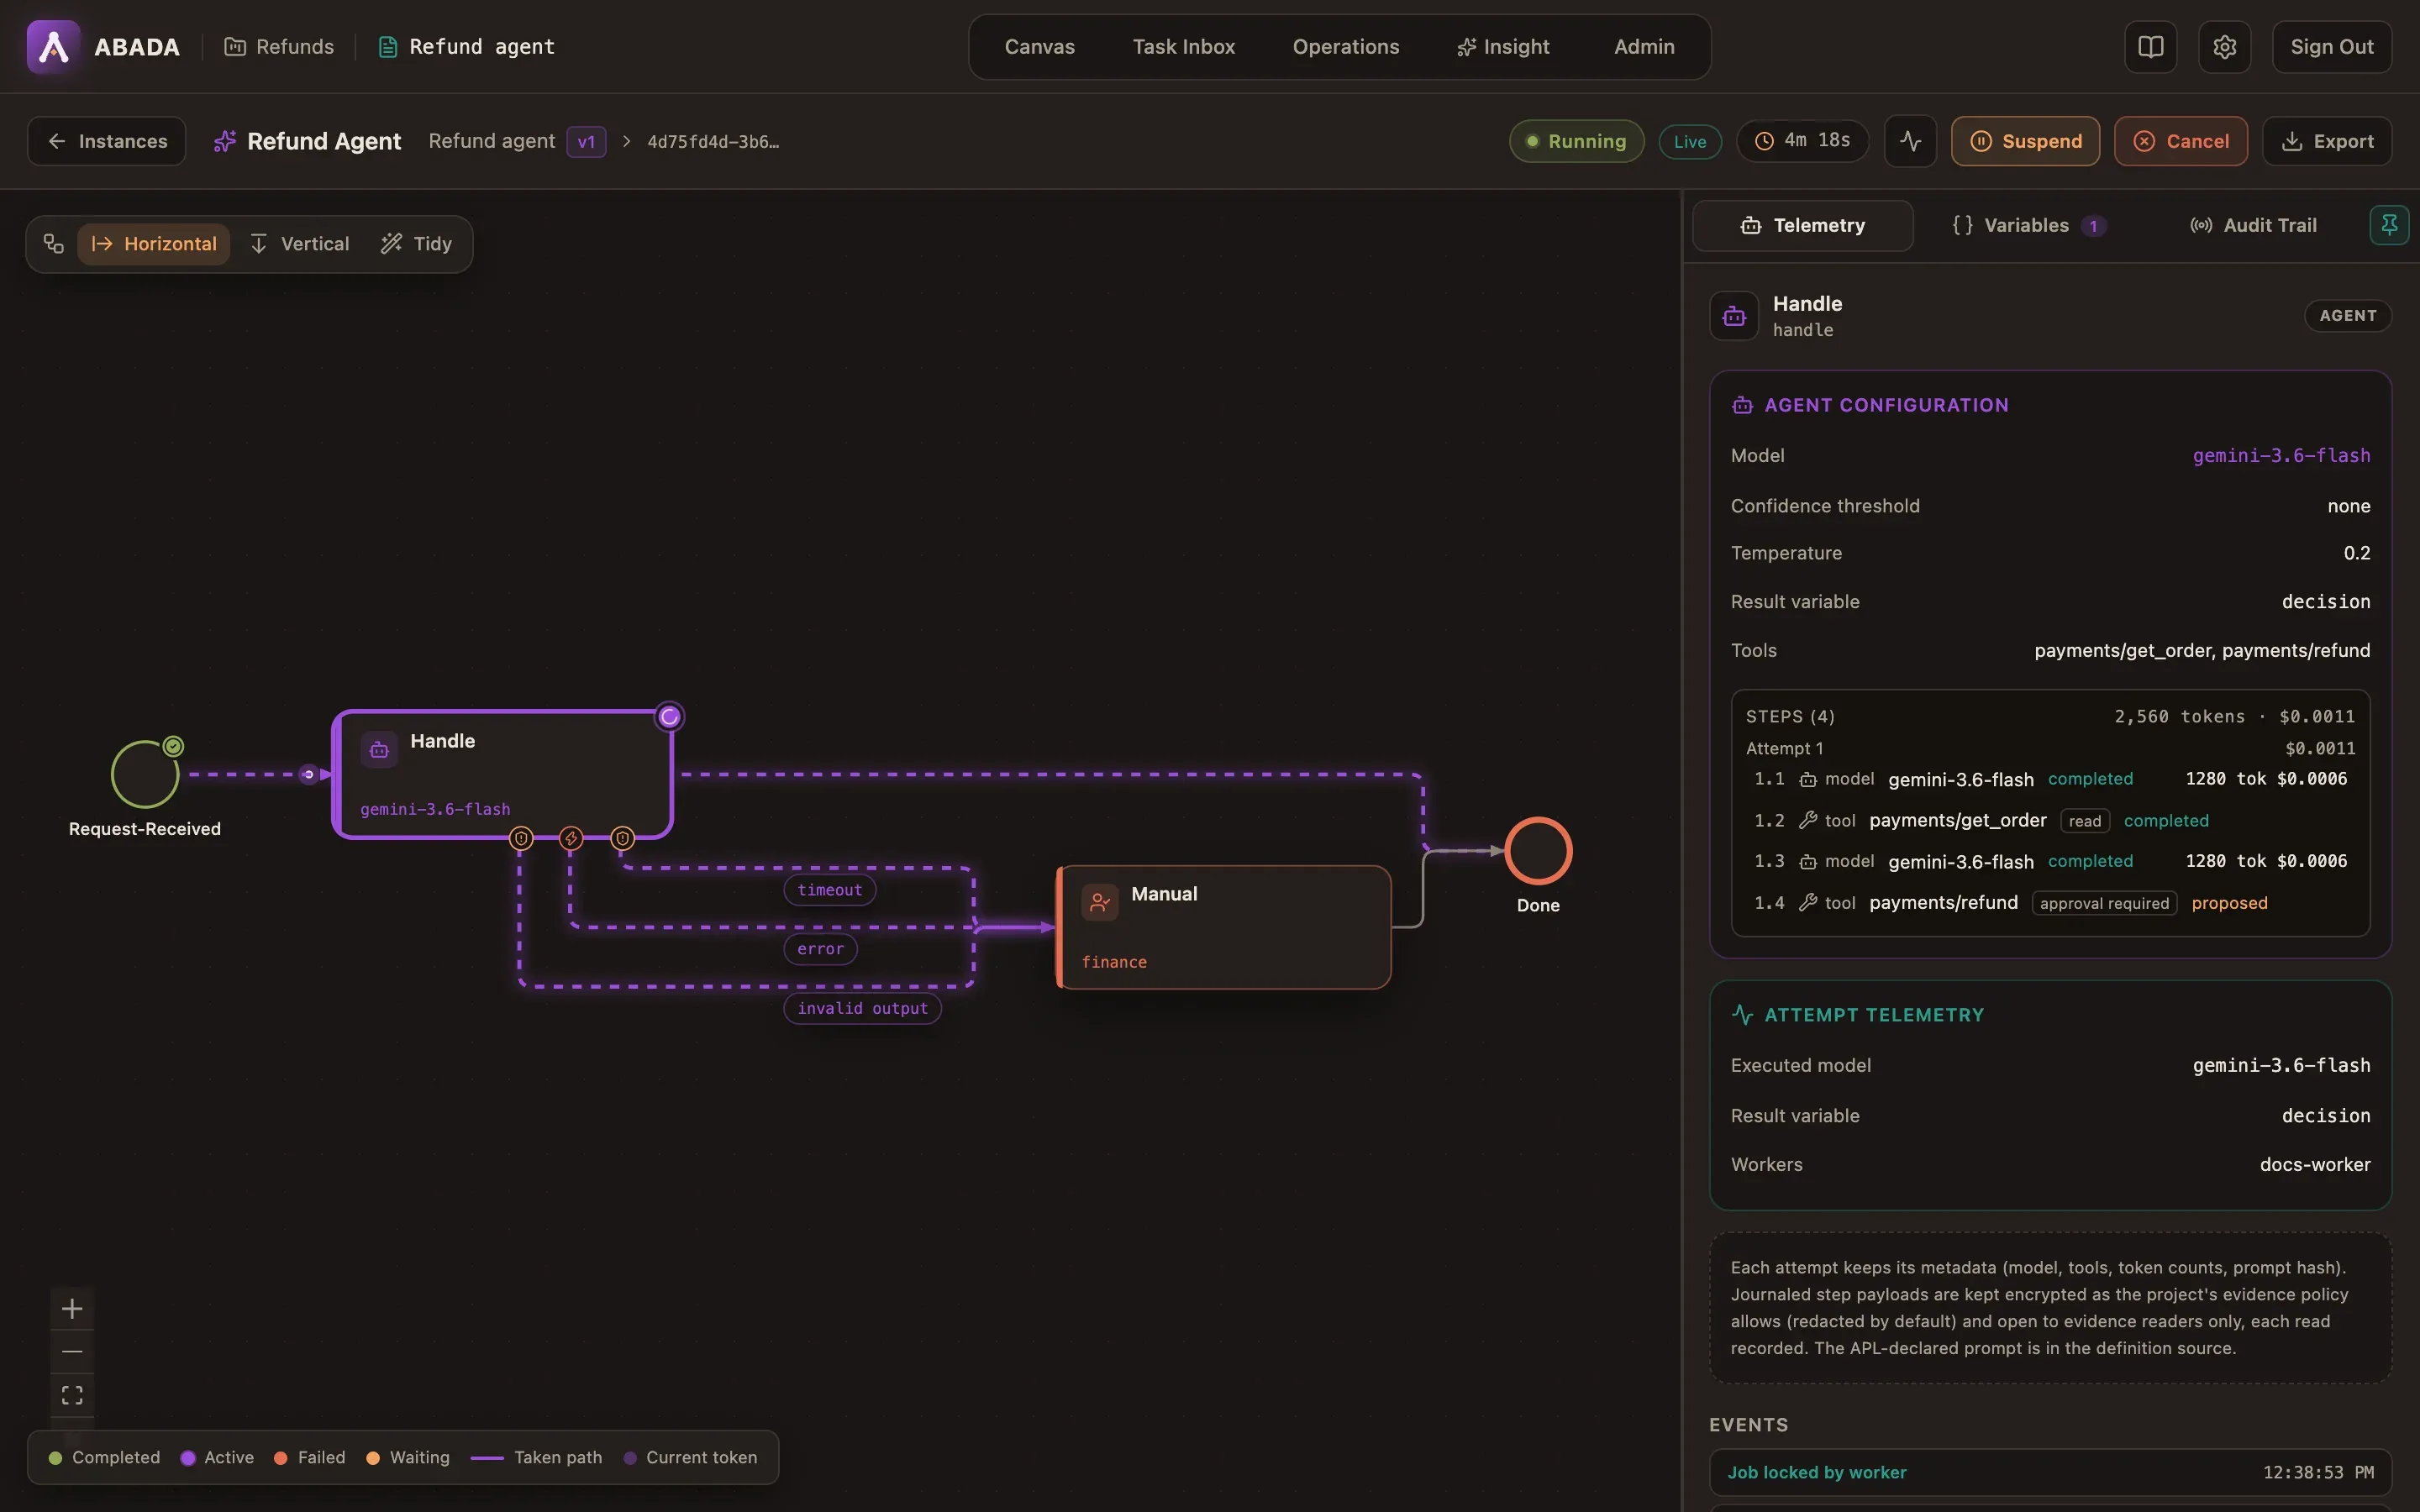Click the invalid output boundary icon
Viewport: 2420px width, 1512px height.
click(x=521, y=838)
